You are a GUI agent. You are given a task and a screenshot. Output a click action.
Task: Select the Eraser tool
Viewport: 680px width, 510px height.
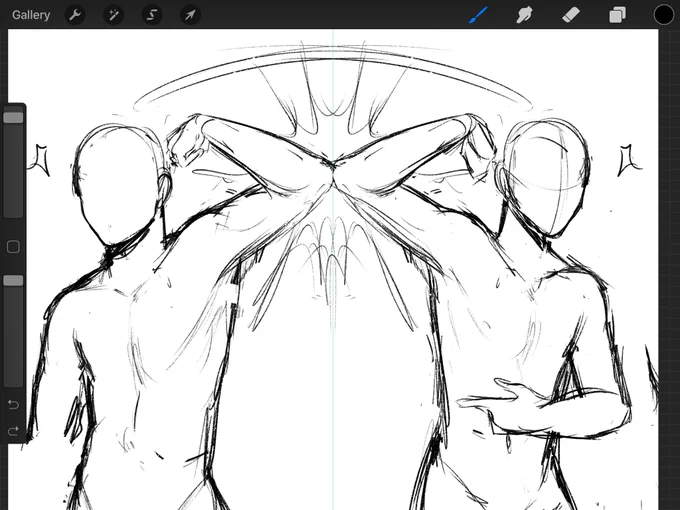point(571,15)
